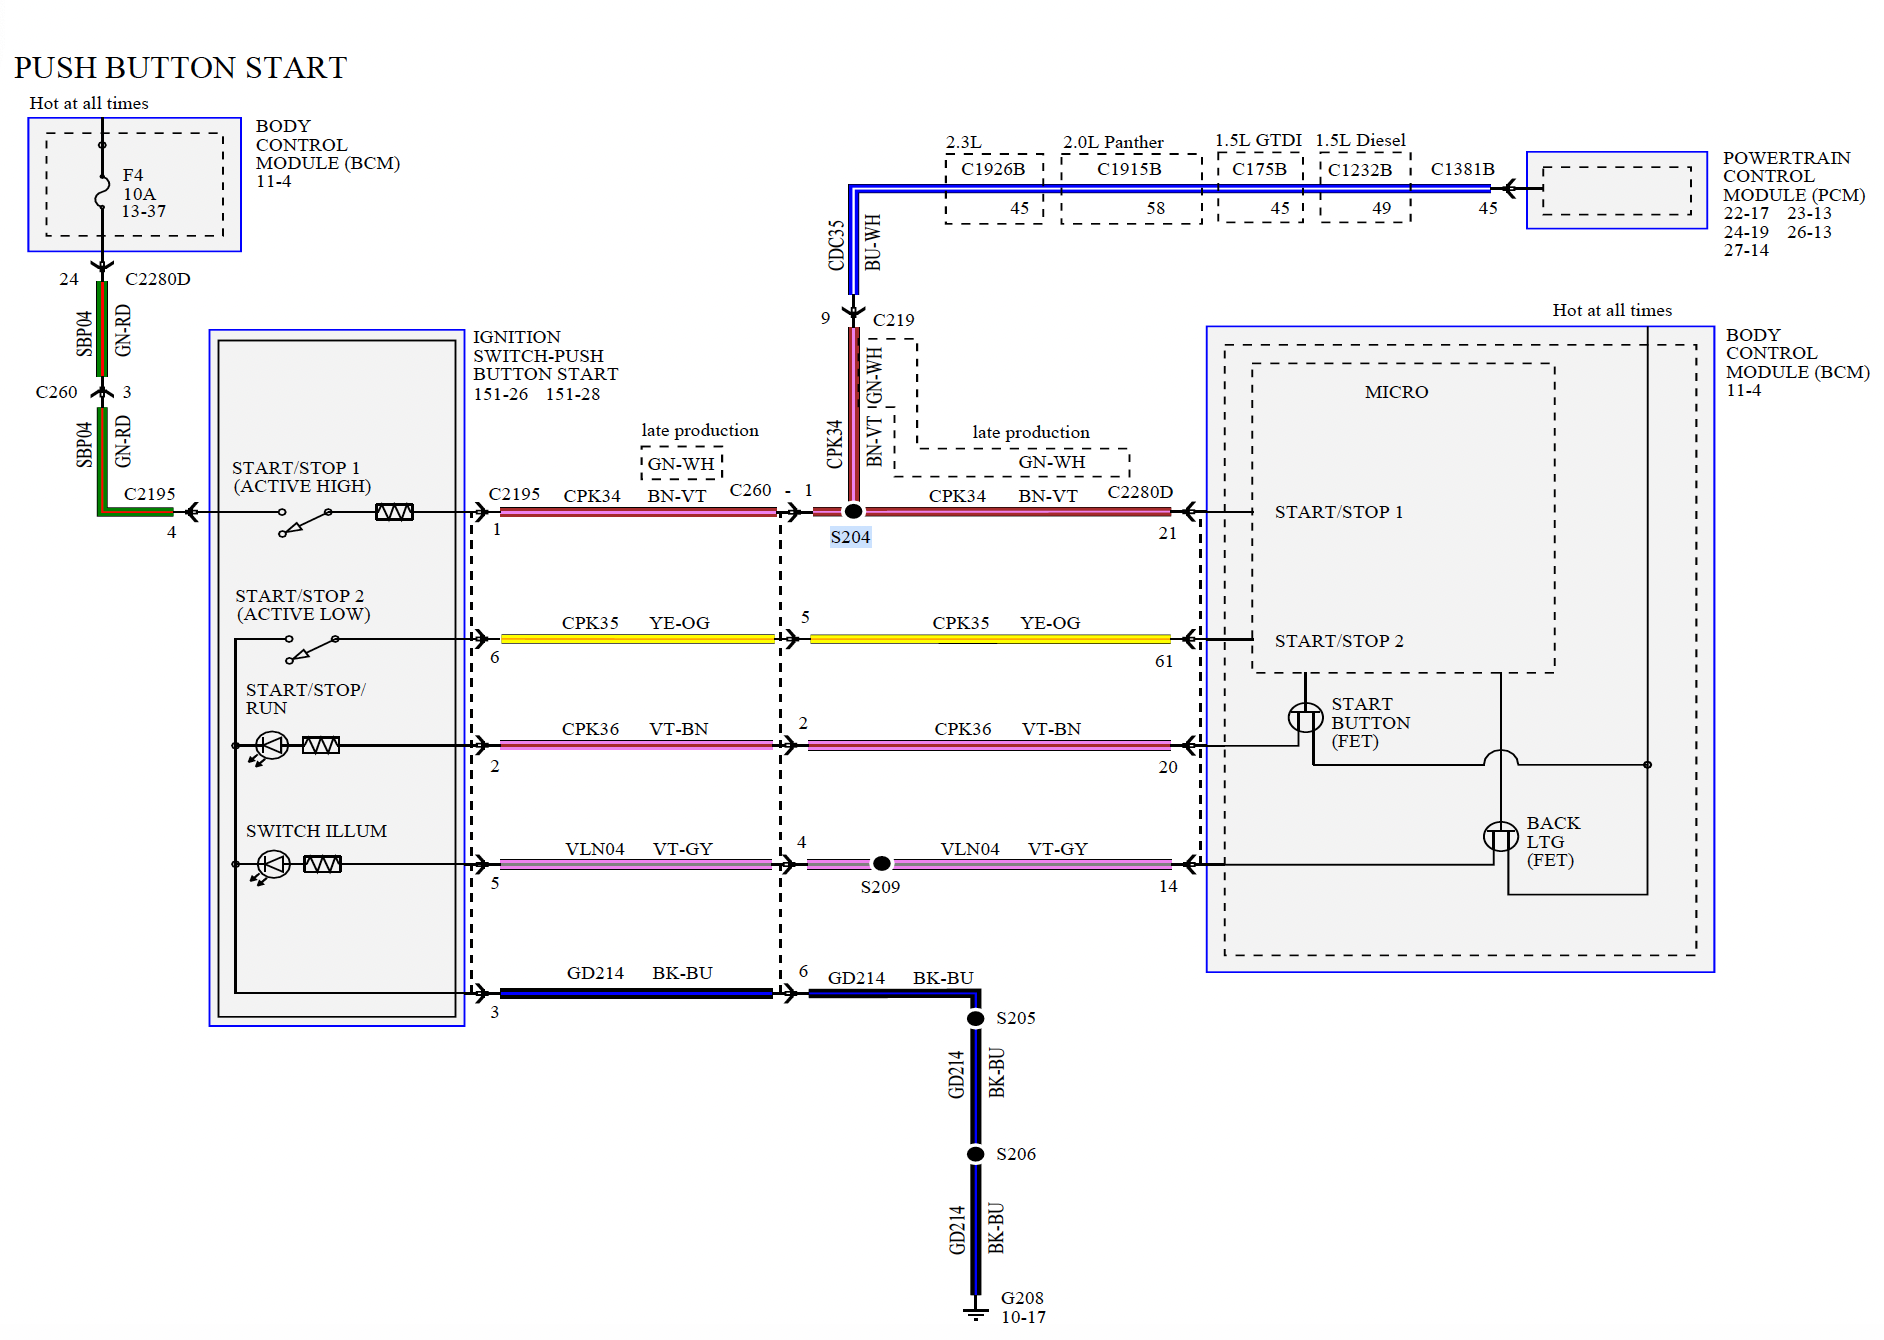Click the START/STOP 1 resistor symbol
This screenshot has width=1884, height=1340.
(x=394, y=512)
